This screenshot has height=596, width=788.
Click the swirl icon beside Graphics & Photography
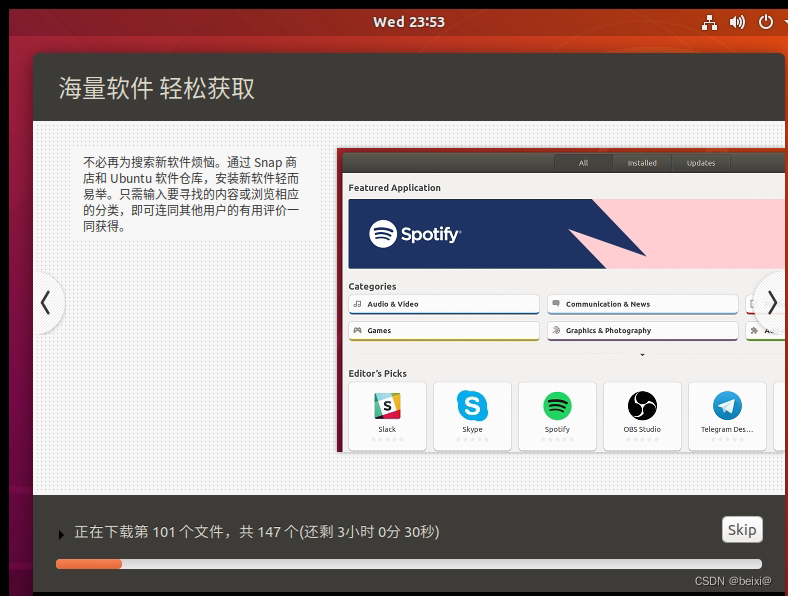pos(556,330)
